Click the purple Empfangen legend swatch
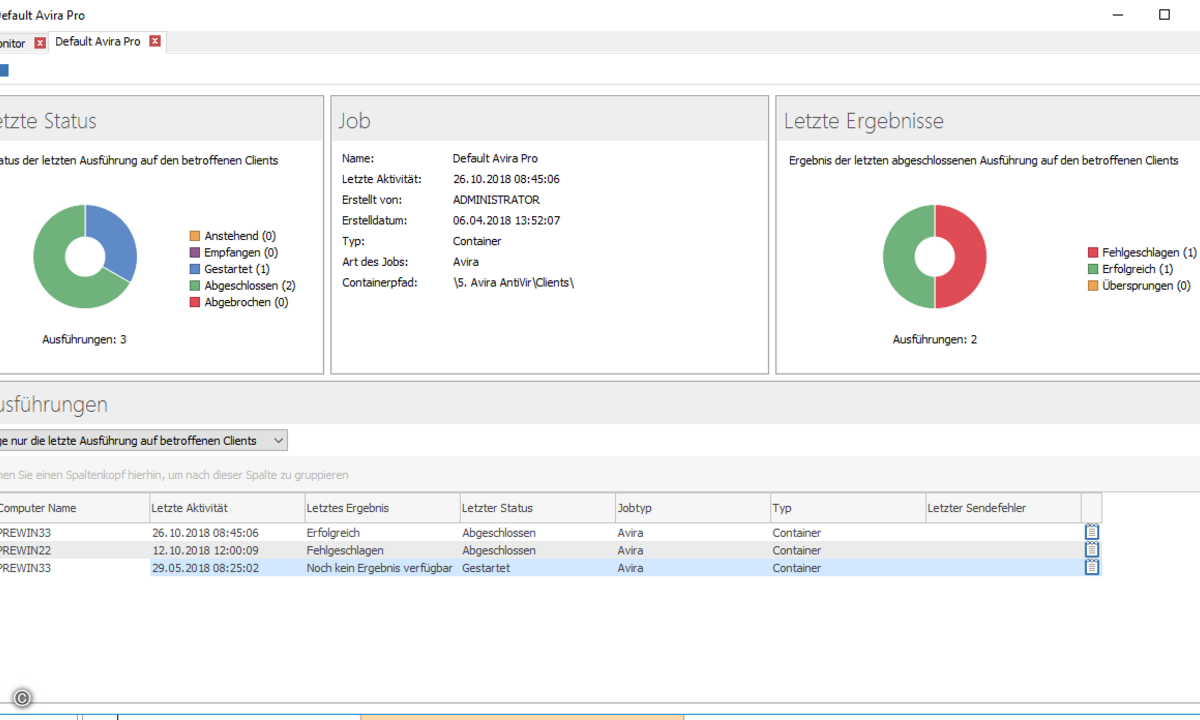Image resolution: width=1200 pixels, height=720 pixels. (195, 253)
